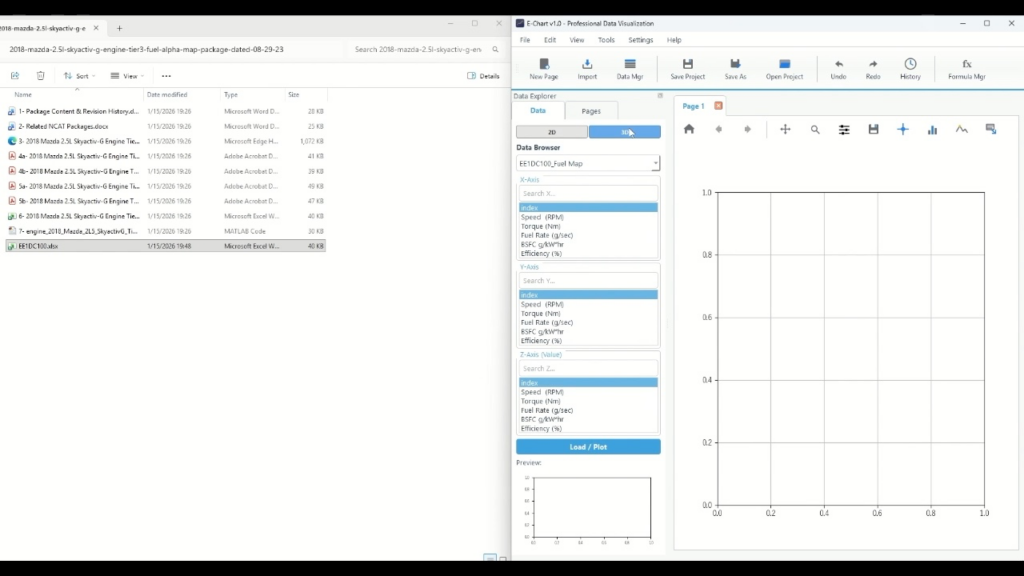Viewport: 1024px width, 576px height.
Task: Click the Save Project icon
Action: click(x=687, y=68)
